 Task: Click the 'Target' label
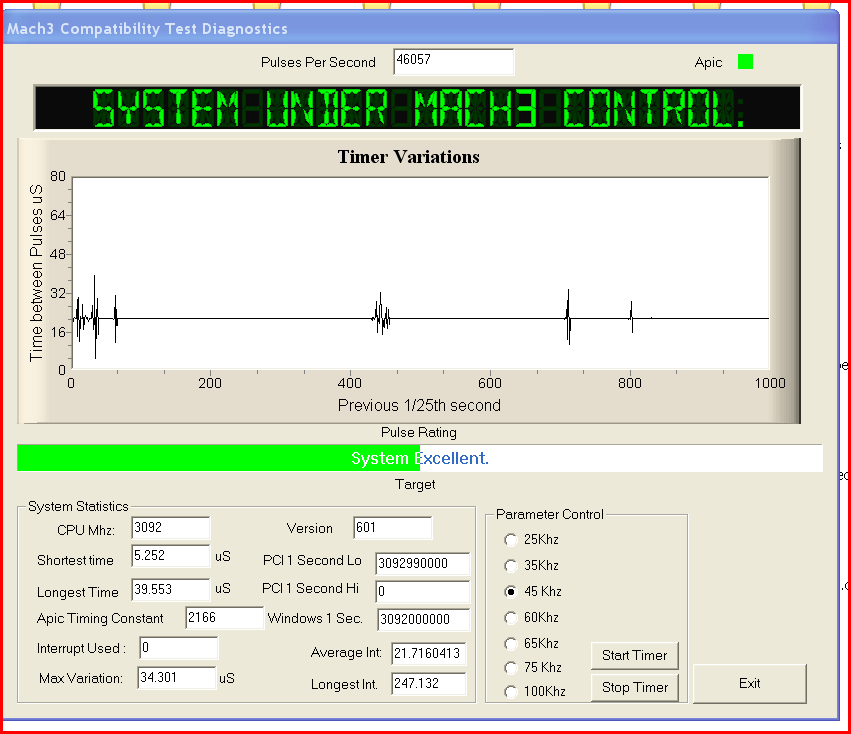pyautogui.click(x=415, y=484)
